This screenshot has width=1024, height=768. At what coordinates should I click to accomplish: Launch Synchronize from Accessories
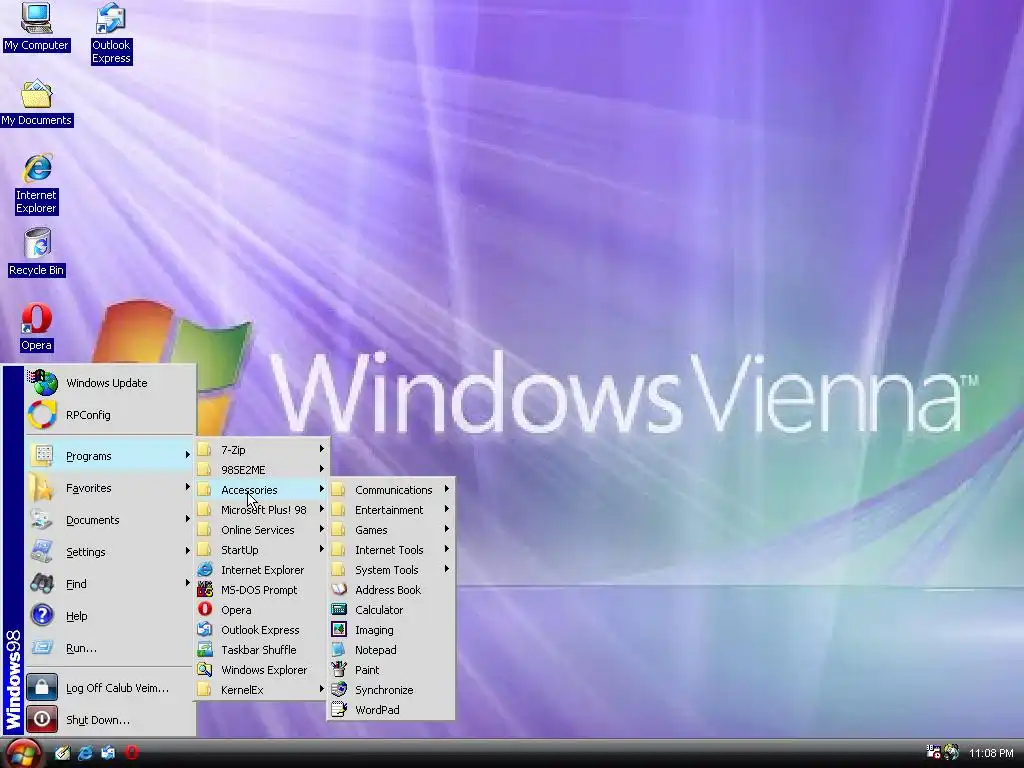pos(391,690)
